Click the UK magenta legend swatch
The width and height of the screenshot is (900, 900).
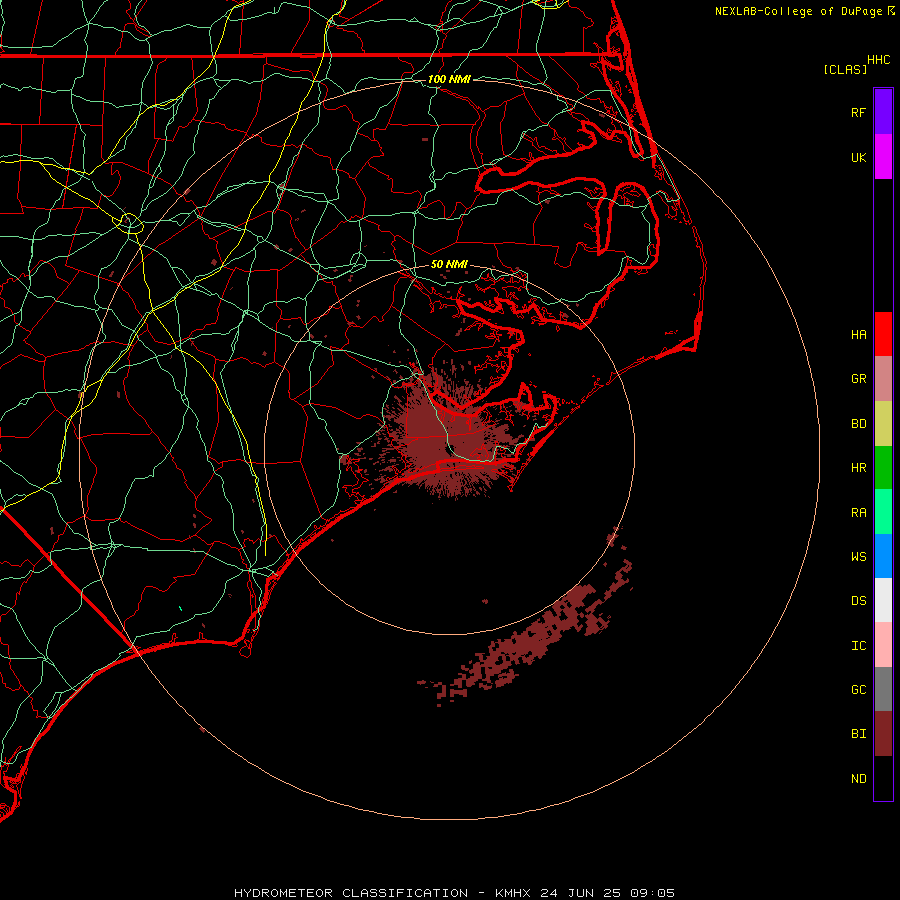coord(883,157)
